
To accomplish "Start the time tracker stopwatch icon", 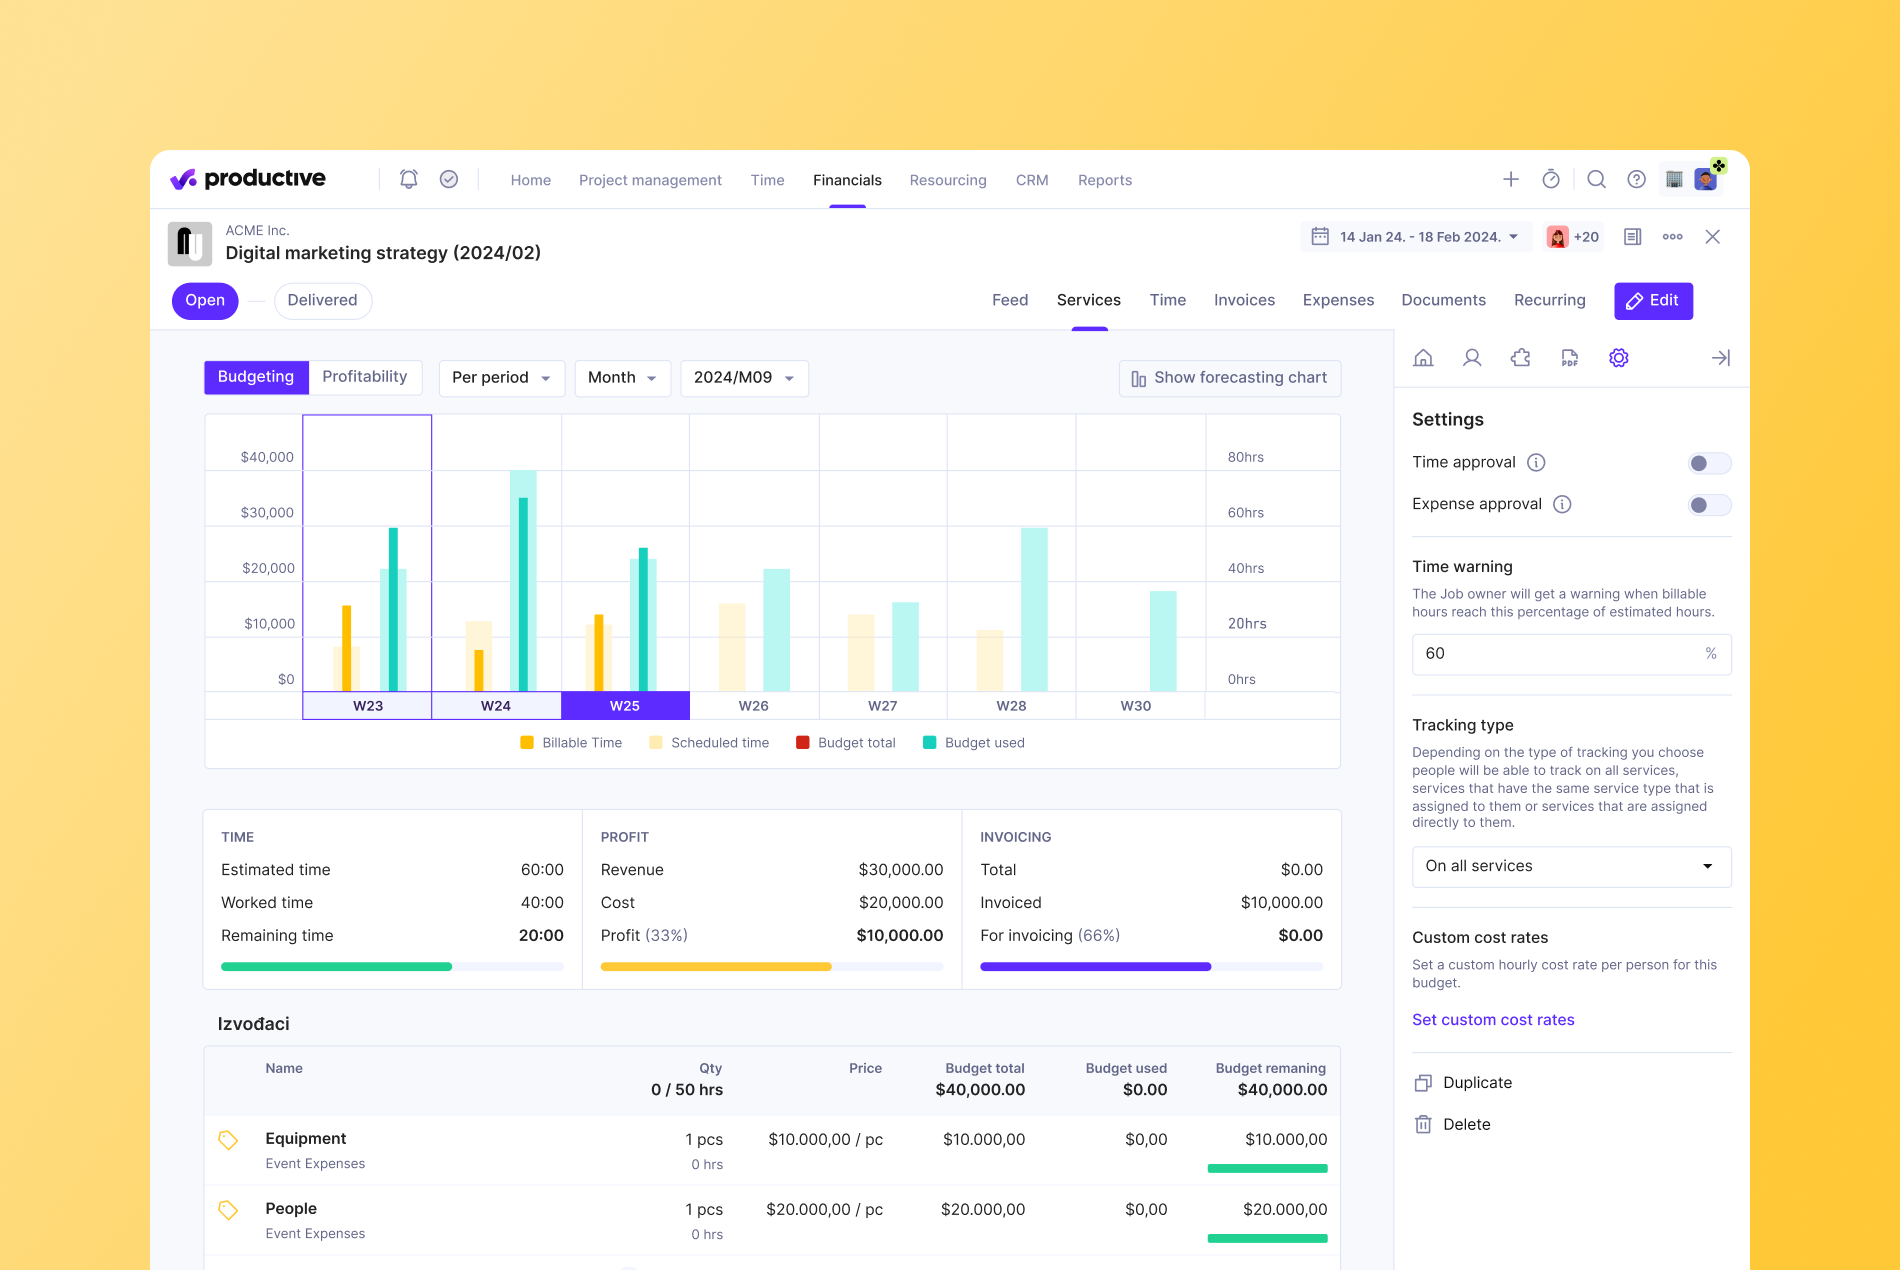I will (1551, 179).
